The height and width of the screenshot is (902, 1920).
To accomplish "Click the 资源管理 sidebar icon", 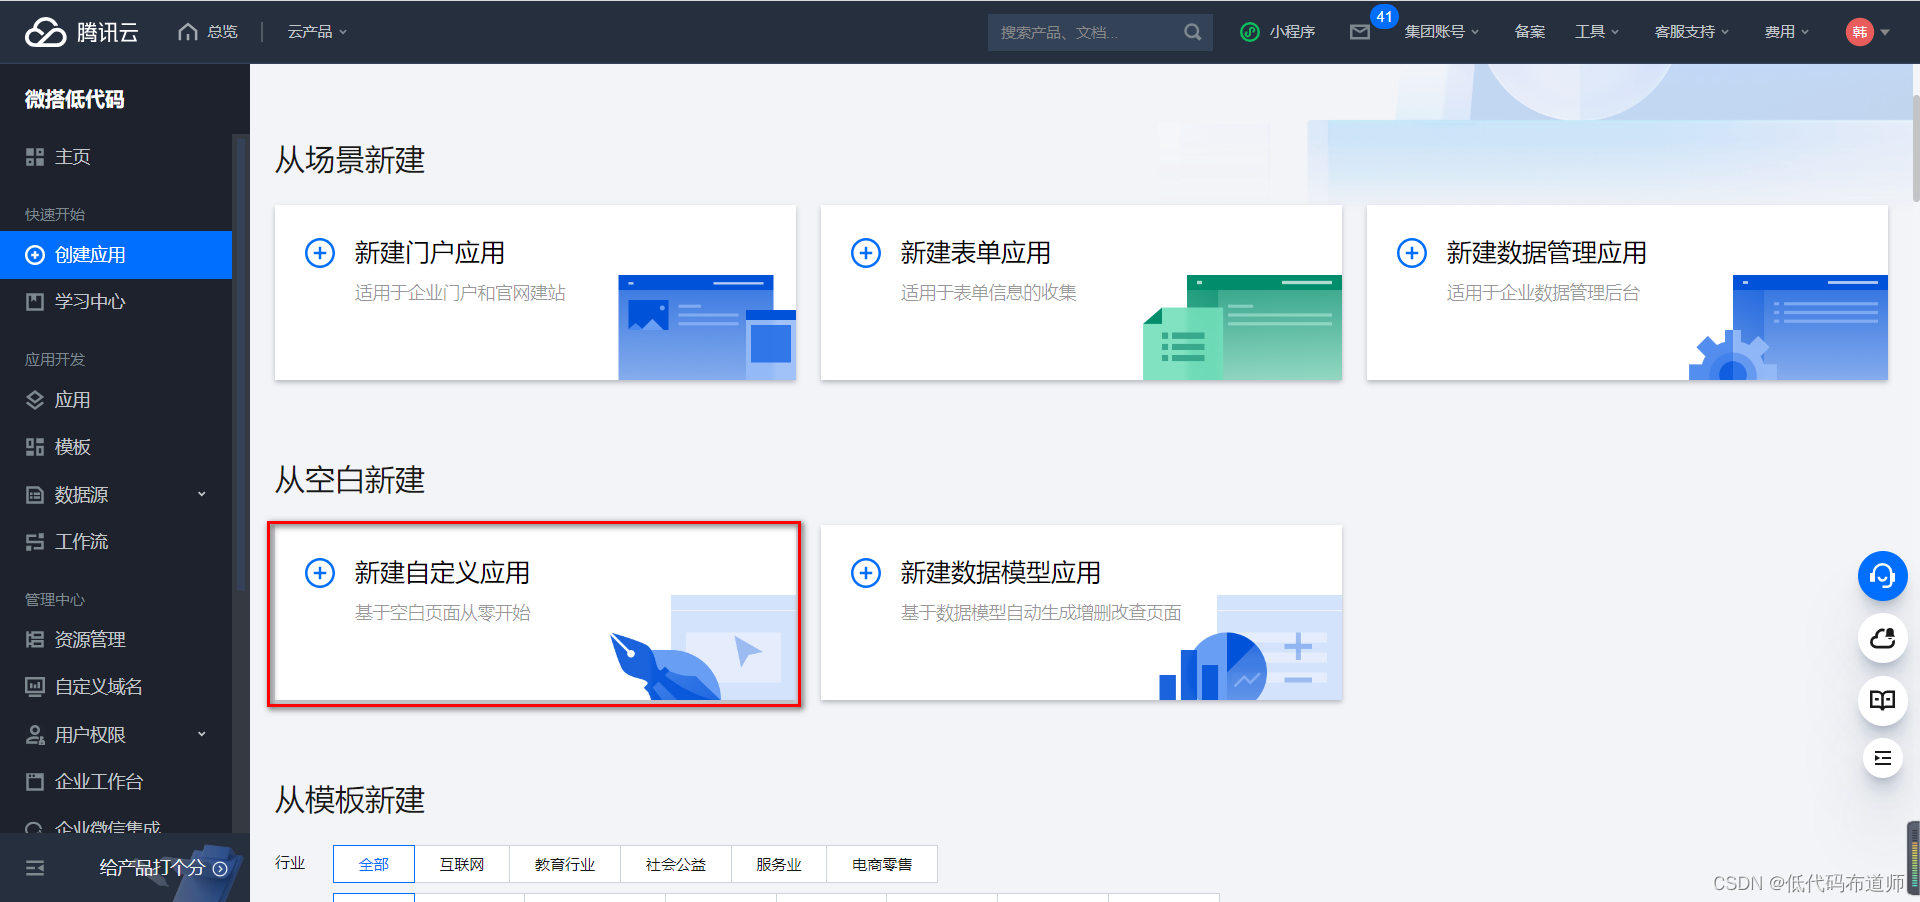I will [35, 640].
